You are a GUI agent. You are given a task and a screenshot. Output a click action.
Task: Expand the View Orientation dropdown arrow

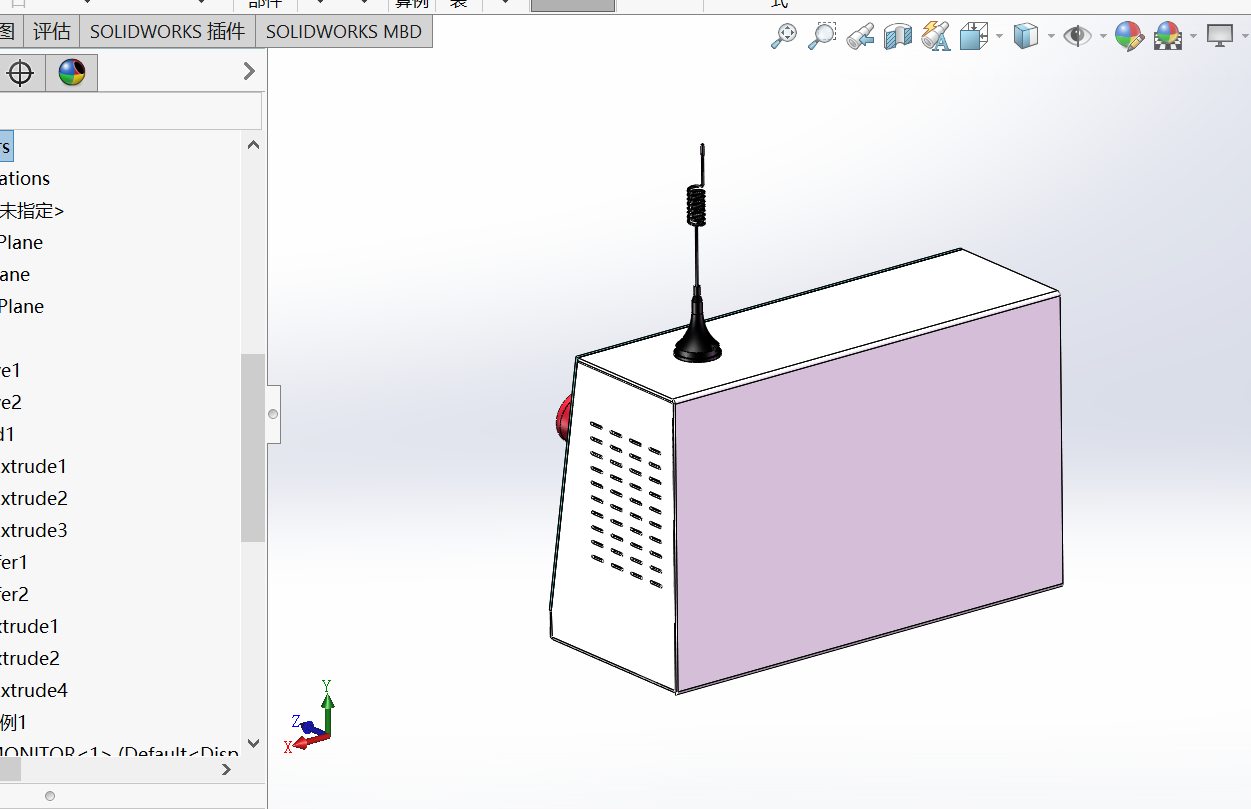click(1000, 37)
